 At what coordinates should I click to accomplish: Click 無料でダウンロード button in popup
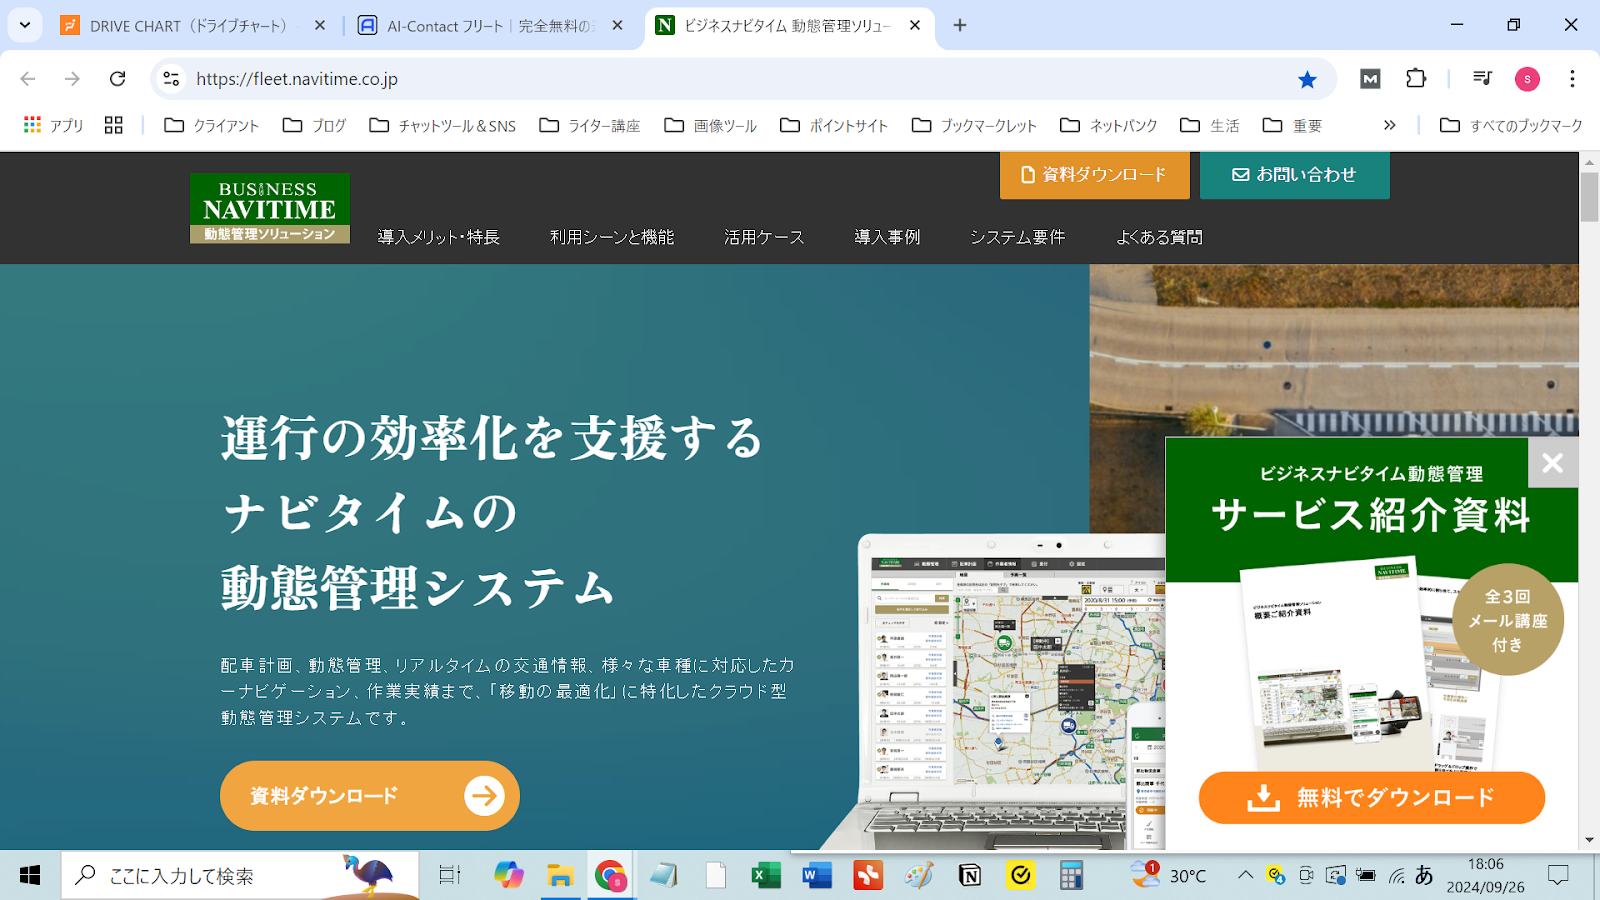[x=1372, y=798]
